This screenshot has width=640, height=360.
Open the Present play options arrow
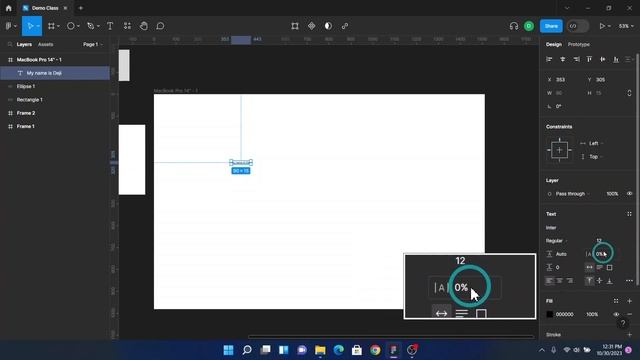pyautogui.click(x=609, y=26)
